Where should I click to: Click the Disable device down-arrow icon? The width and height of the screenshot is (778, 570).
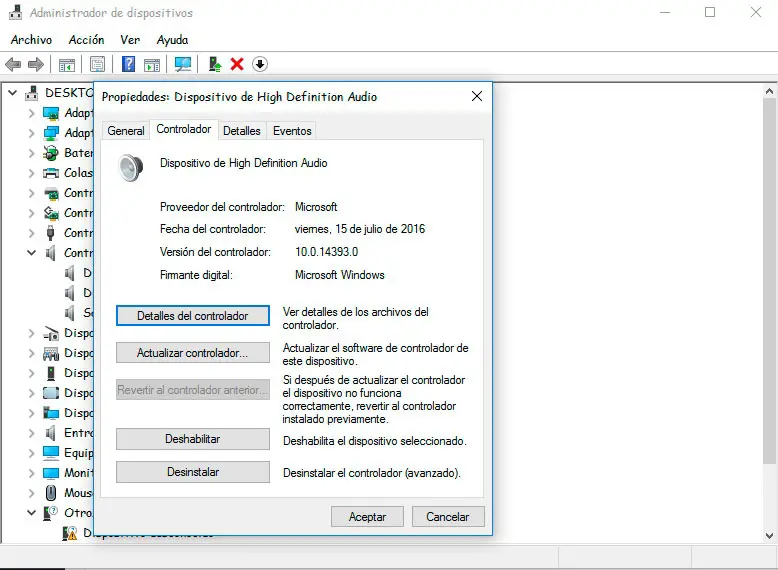pyautogui.click(x=259, y=64)
